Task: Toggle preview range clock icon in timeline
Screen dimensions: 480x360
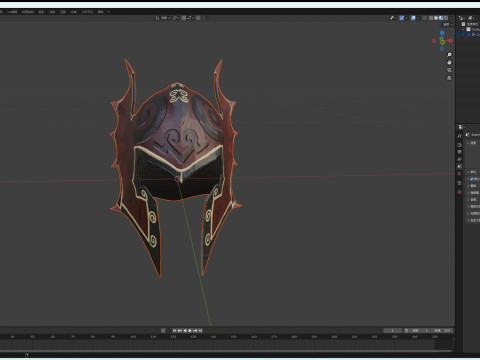Action: tap(406, 331)
